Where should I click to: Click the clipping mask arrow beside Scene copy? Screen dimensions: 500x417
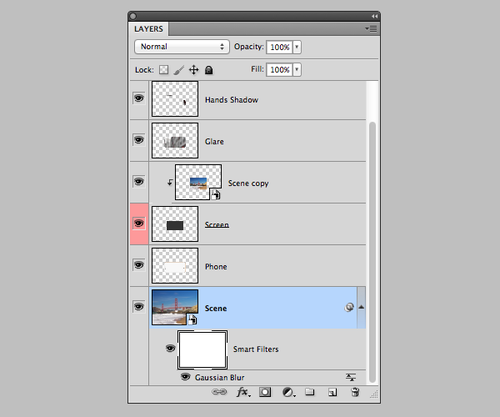coord(170,182)
